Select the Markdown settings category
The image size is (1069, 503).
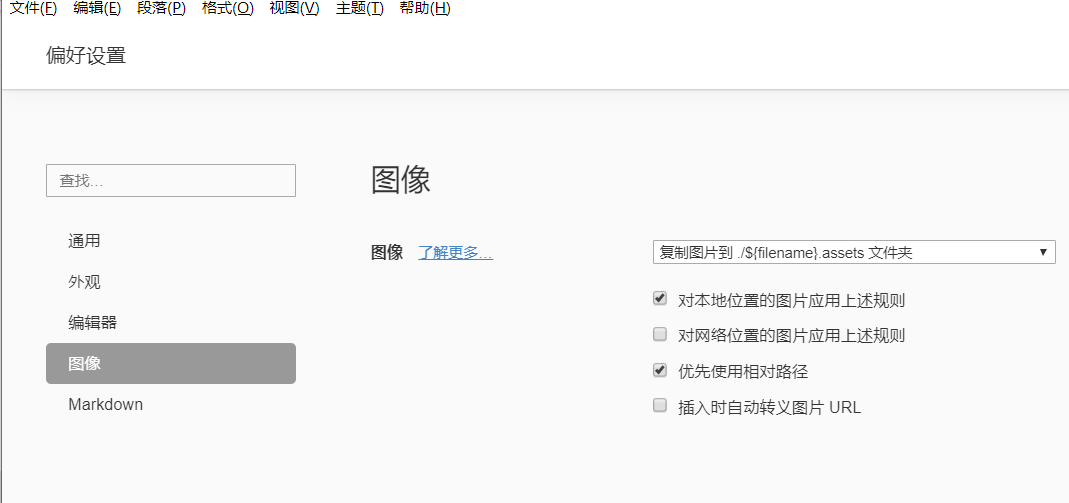pos(170,404)
